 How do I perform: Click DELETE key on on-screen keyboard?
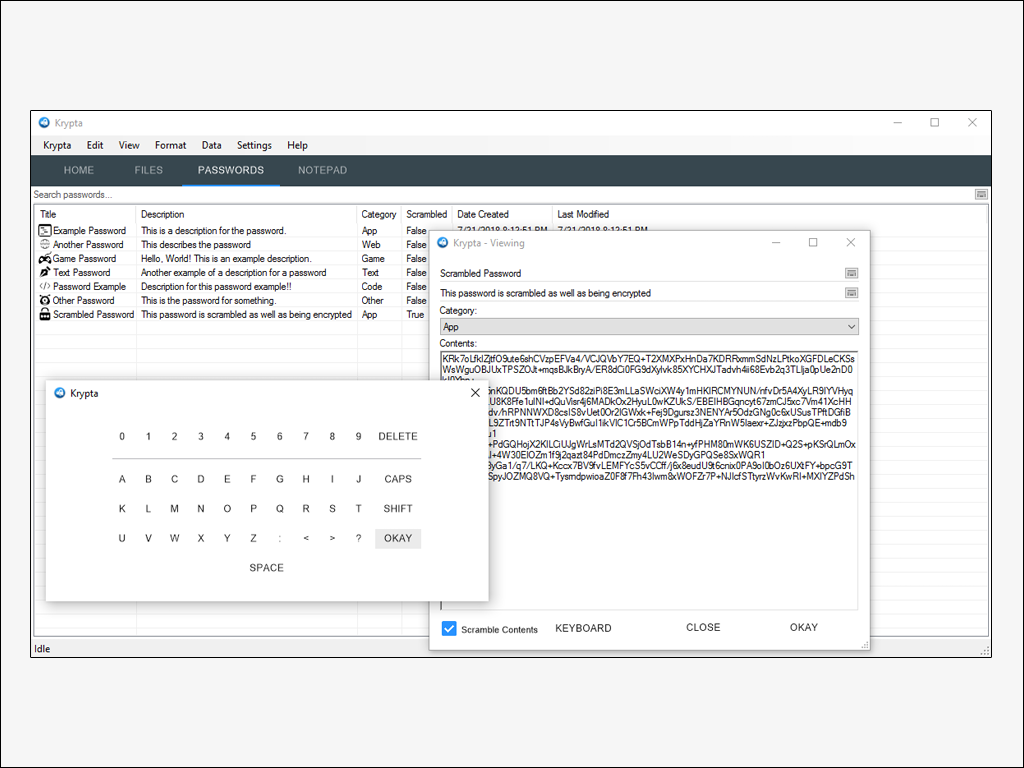pyautogui.click(x=398, y=436)
